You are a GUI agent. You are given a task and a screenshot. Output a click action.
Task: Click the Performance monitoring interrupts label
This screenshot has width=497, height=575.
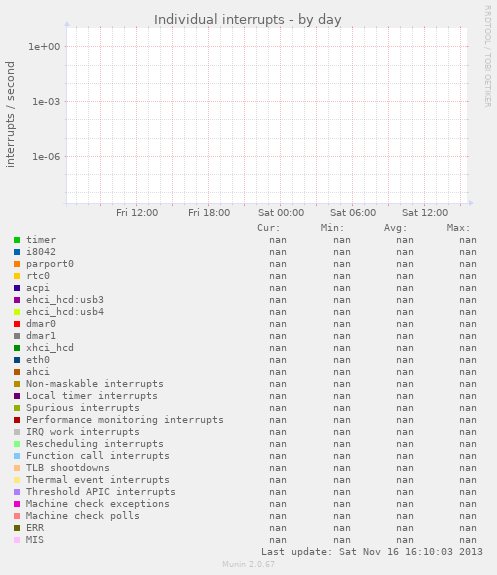[x=125, y=420]
